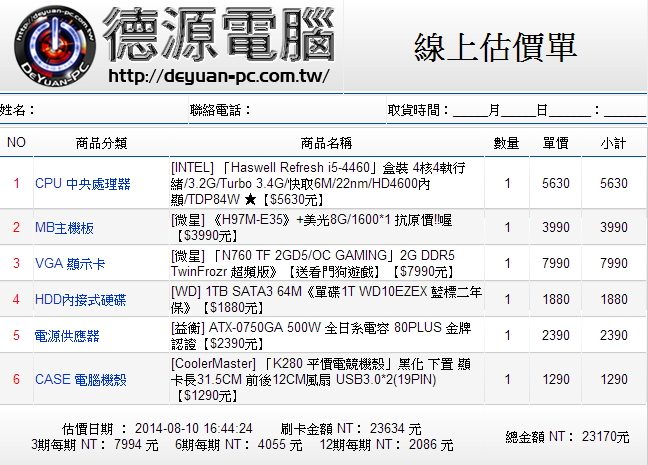
Task: Click row number 5
Action: (17, 335)
